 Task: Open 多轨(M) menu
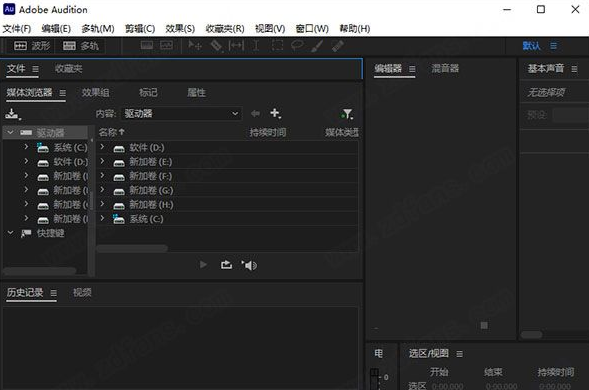(98, 29)
